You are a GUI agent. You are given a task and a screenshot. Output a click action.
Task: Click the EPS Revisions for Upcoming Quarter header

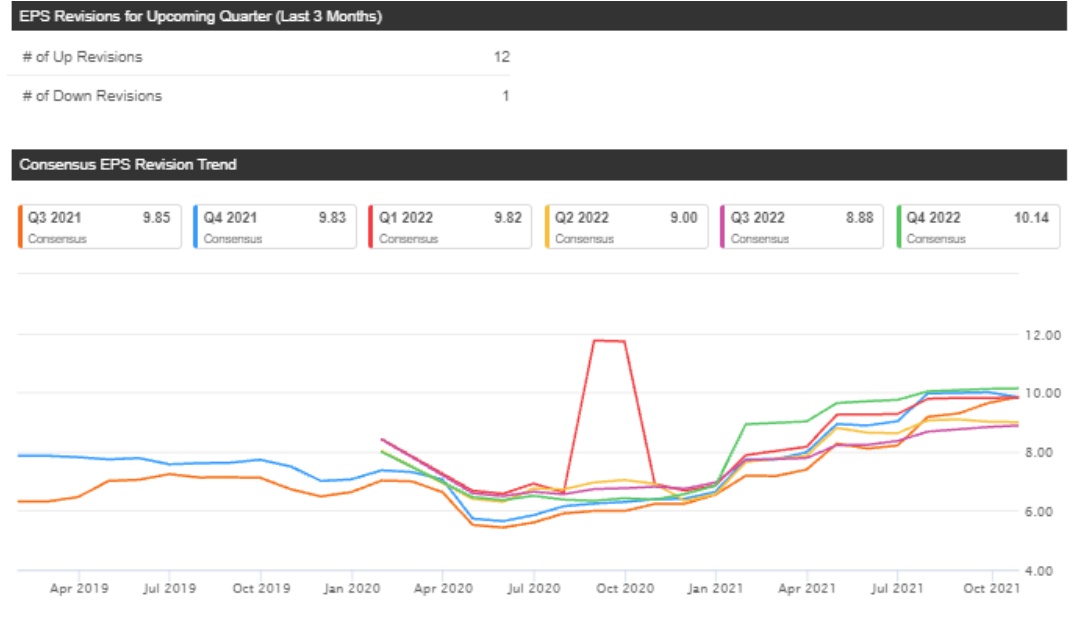click(x=539, y=16)
